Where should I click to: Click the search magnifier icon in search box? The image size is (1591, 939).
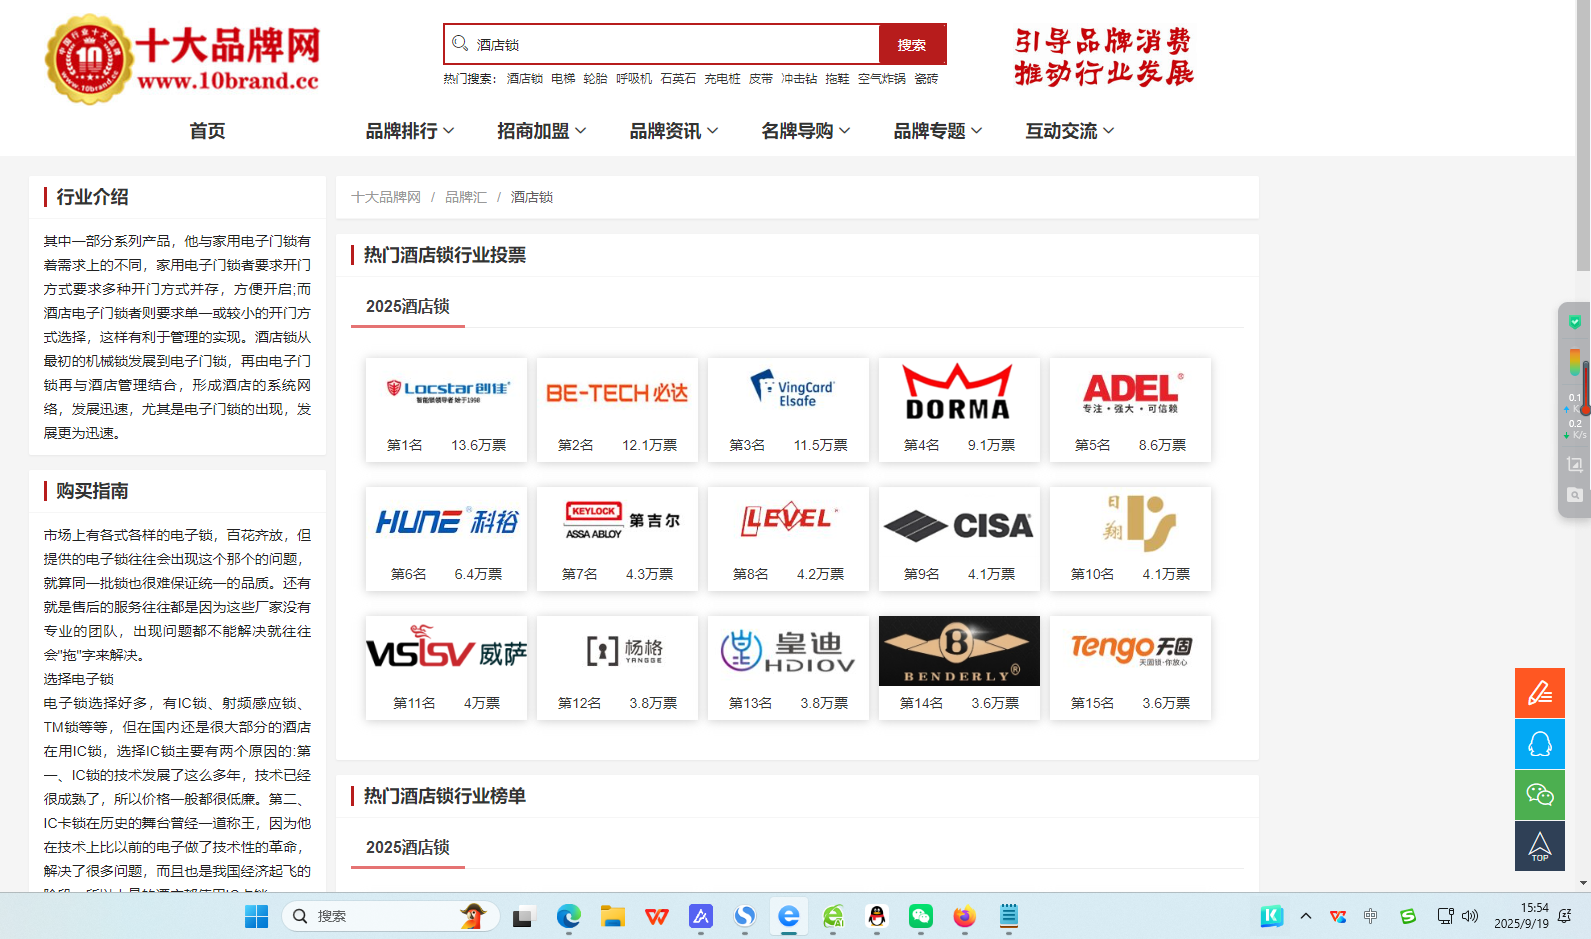pos(460,44)
